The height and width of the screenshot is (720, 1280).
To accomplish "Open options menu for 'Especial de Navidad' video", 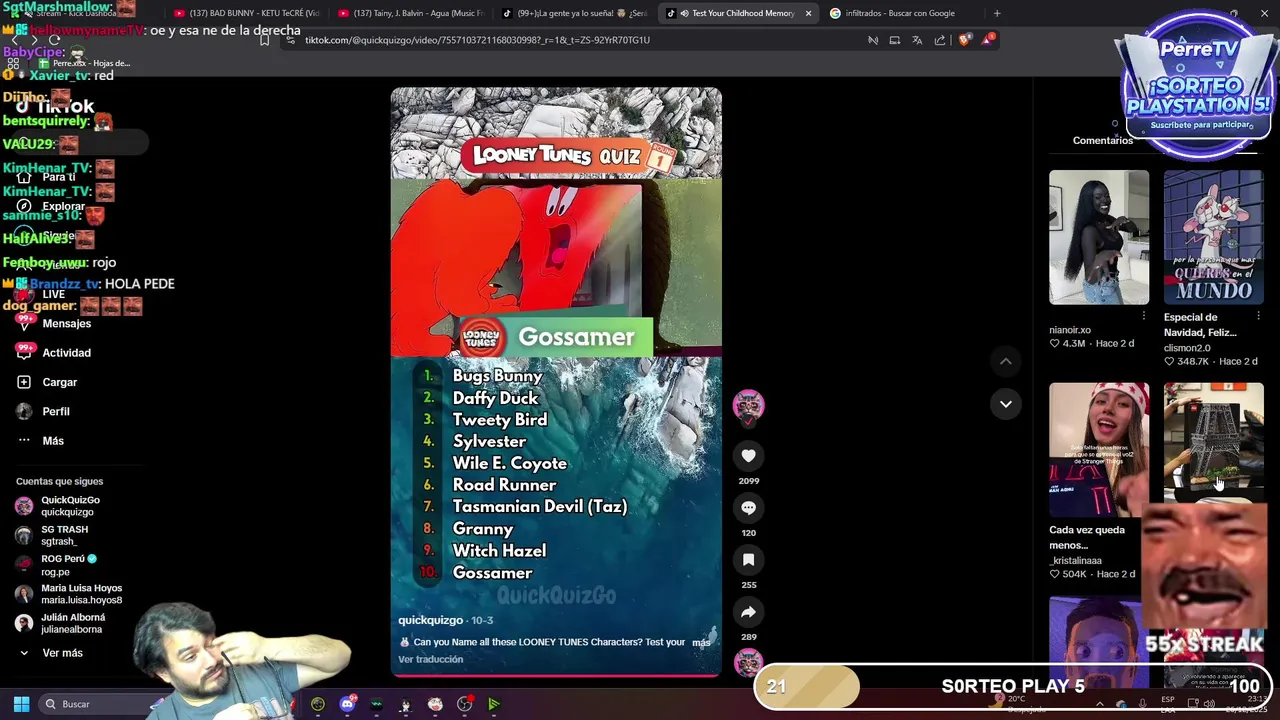I will point(1258,316).
